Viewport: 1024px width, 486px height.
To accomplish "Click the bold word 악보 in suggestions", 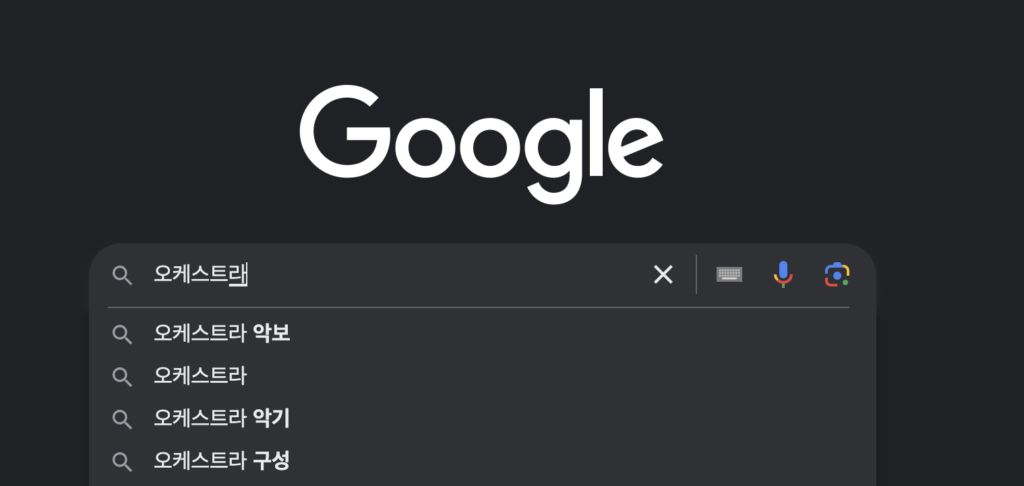I will (271, 334).
